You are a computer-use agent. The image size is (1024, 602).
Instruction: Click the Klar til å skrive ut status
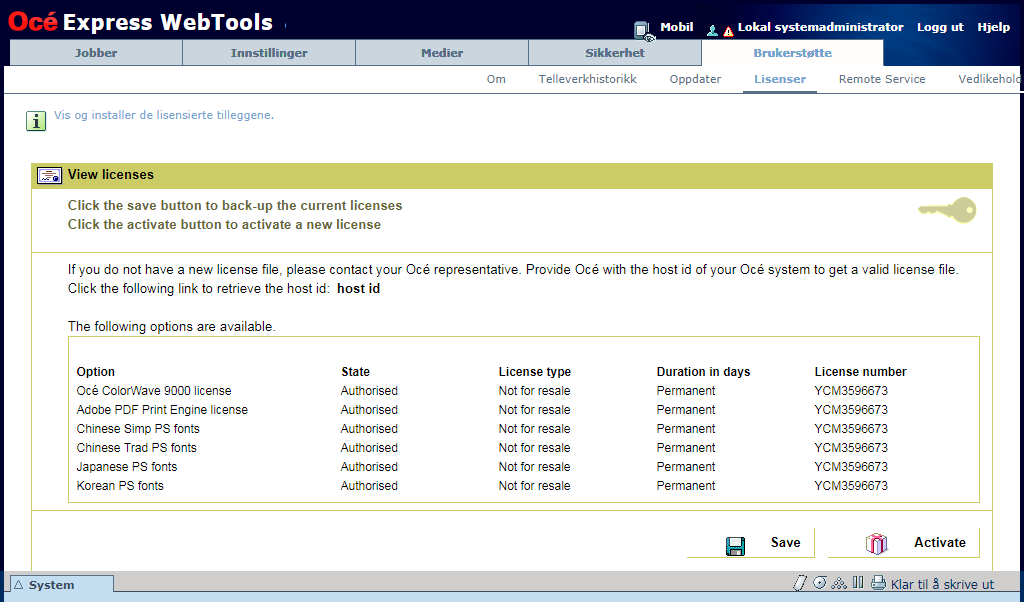(x=942, y=584)
